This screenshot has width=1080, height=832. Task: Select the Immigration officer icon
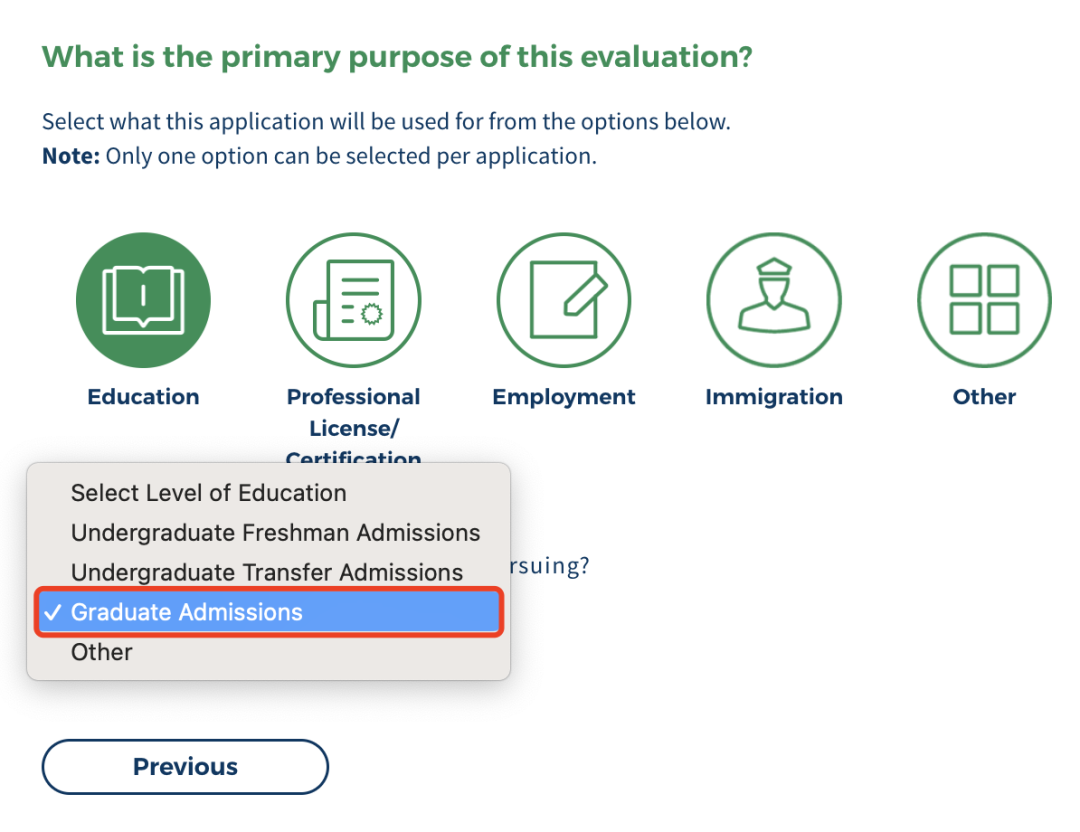click(x=774, y=300)
